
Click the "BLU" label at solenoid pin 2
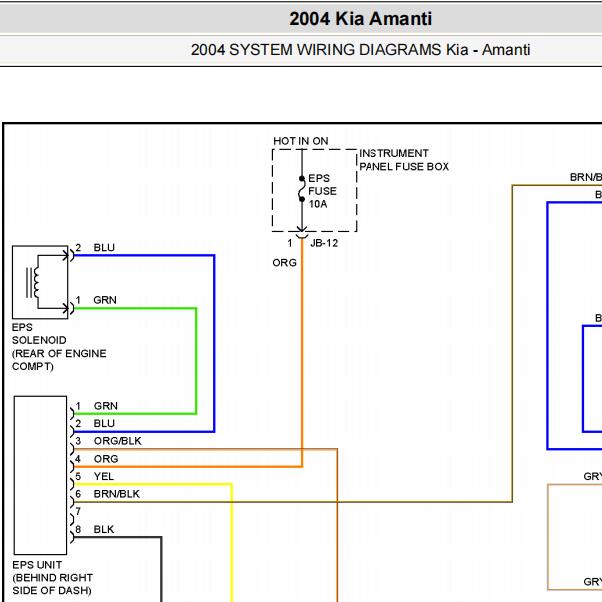pos(104,248)
